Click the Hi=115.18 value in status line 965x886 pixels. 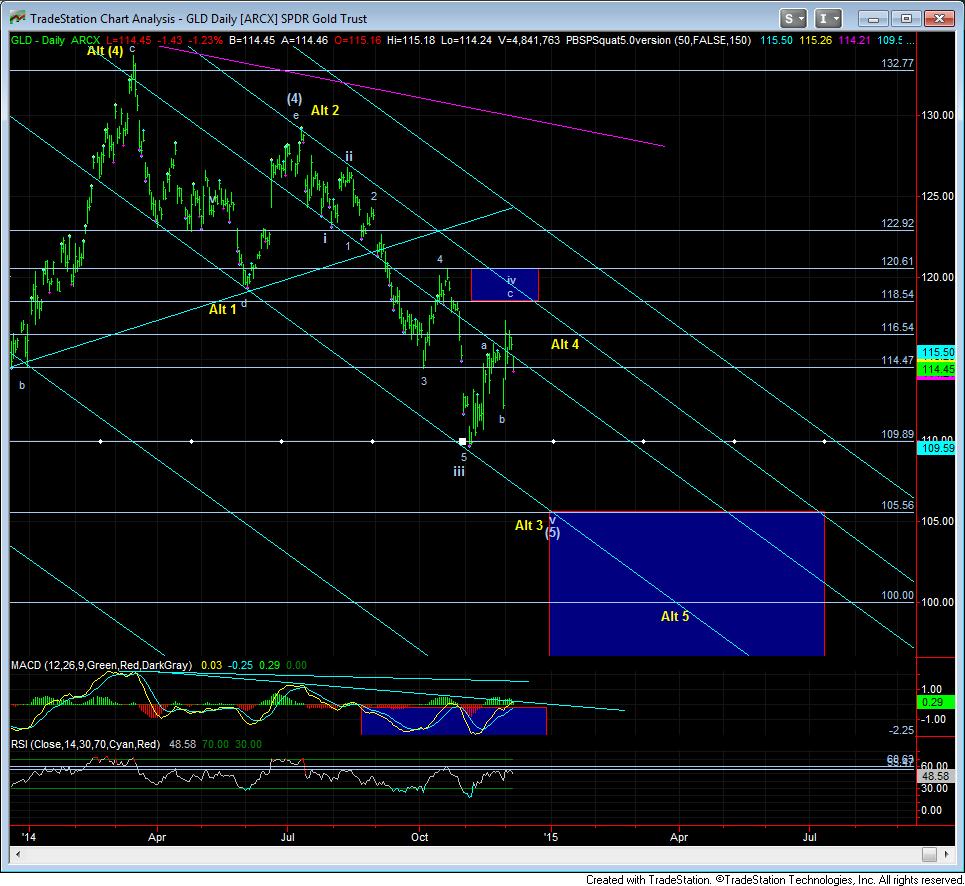(411, 41)
